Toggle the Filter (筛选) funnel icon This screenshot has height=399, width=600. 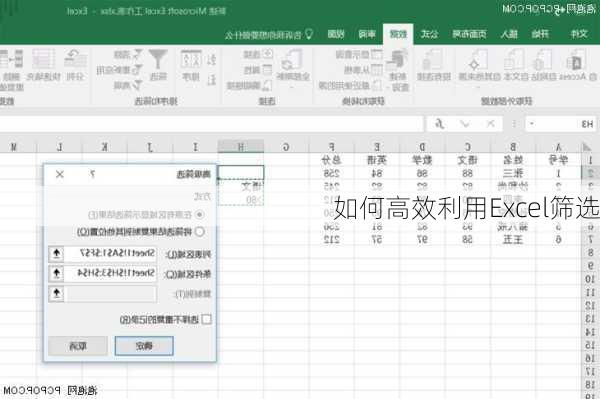tap(158, 65)
